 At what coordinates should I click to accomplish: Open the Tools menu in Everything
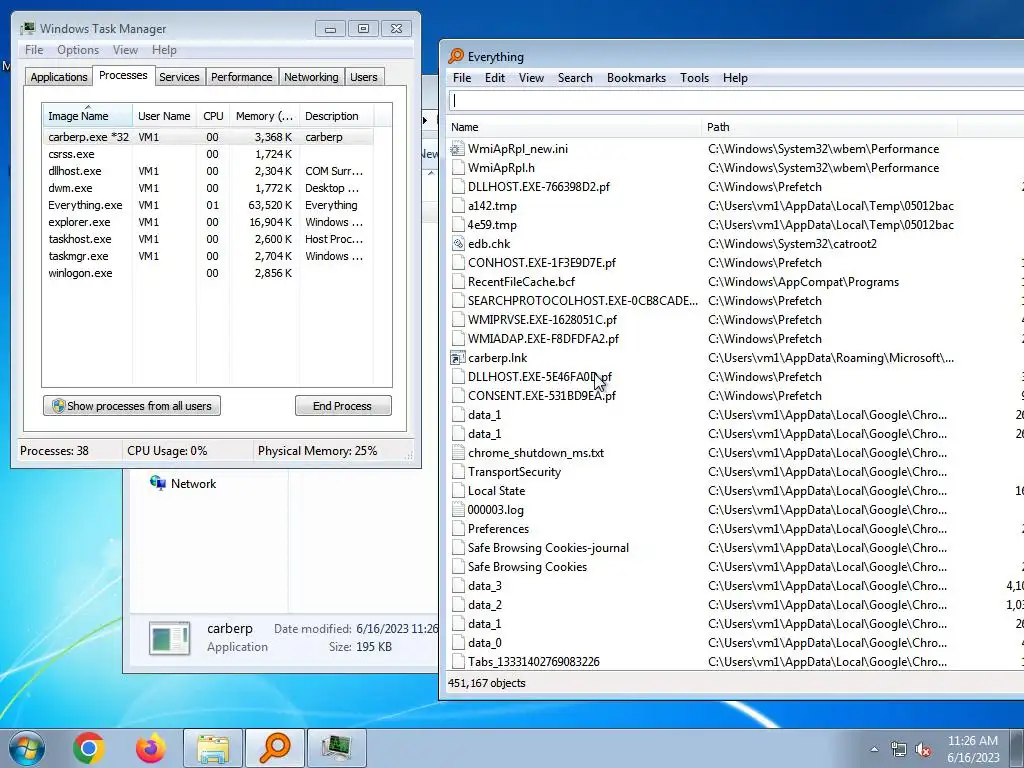694,78
